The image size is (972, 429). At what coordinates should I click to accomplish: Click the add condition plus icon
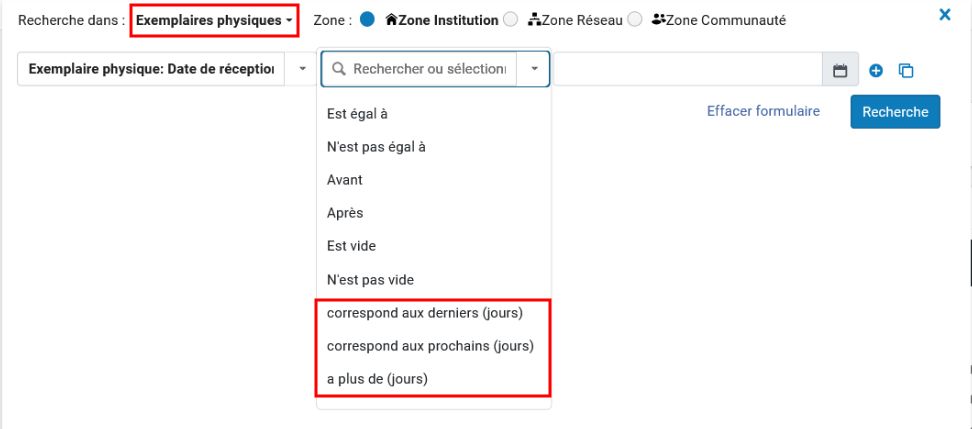click(876, 70)
